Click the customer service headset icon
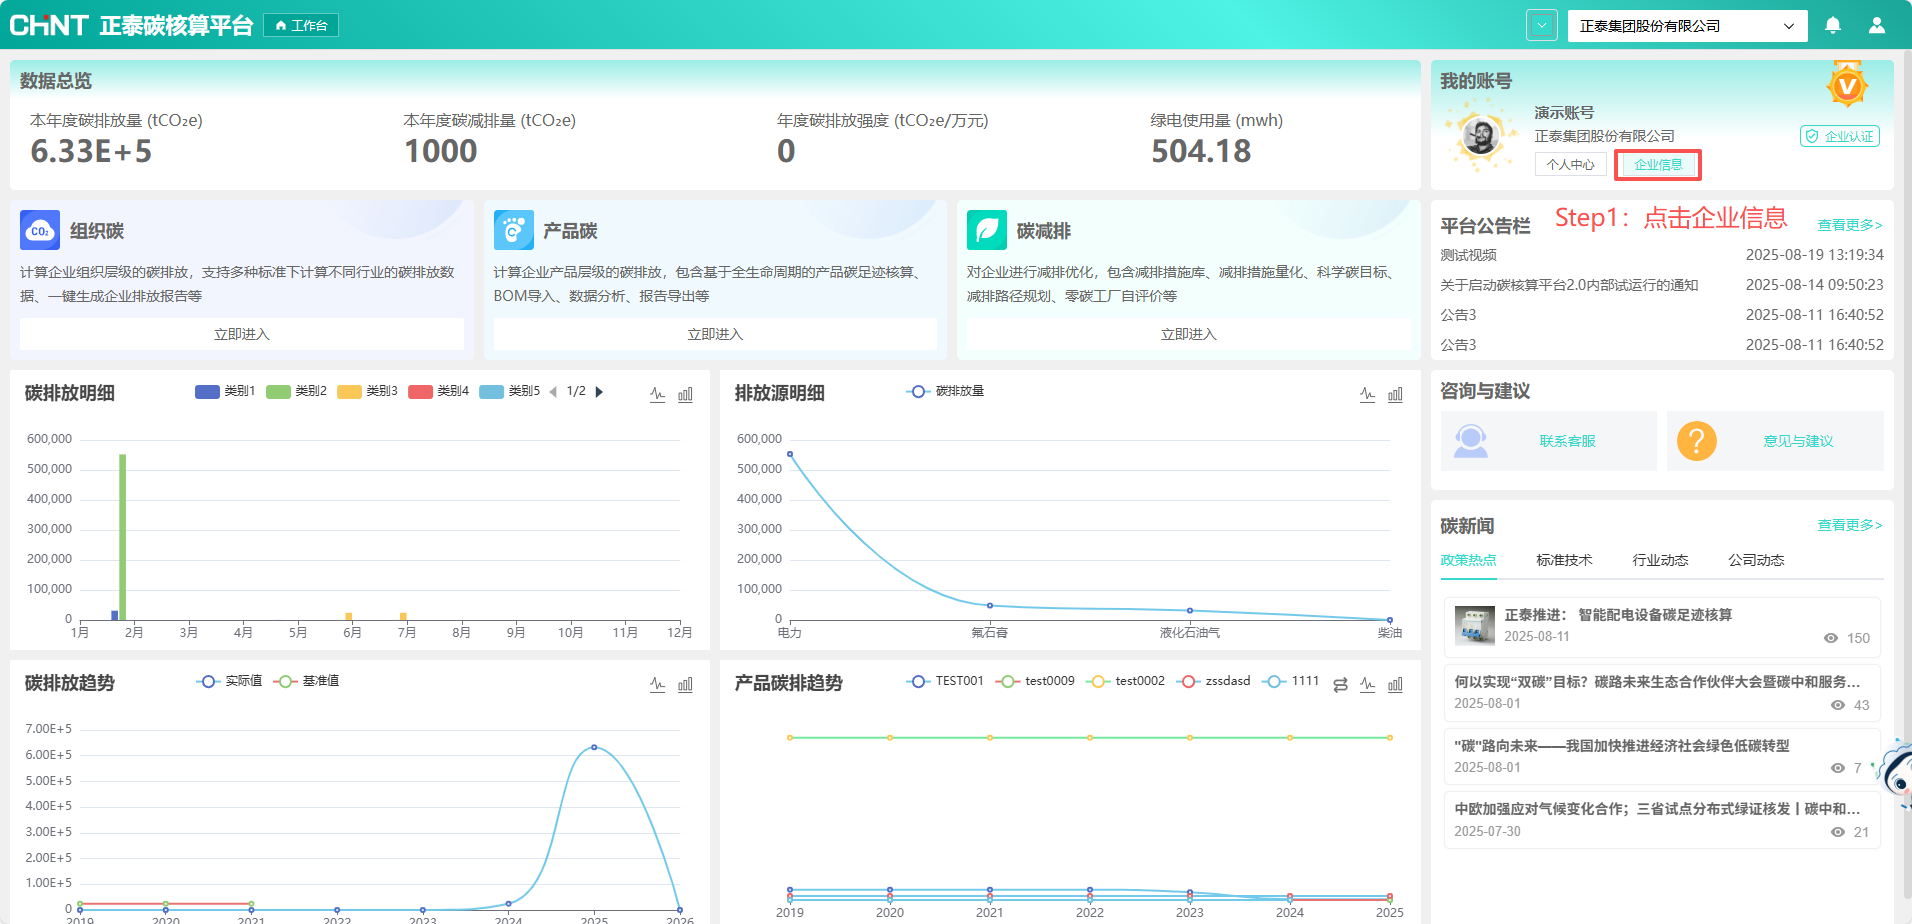The height and width of the screenshot is (924, 1912). click(x=1470, y=441)
